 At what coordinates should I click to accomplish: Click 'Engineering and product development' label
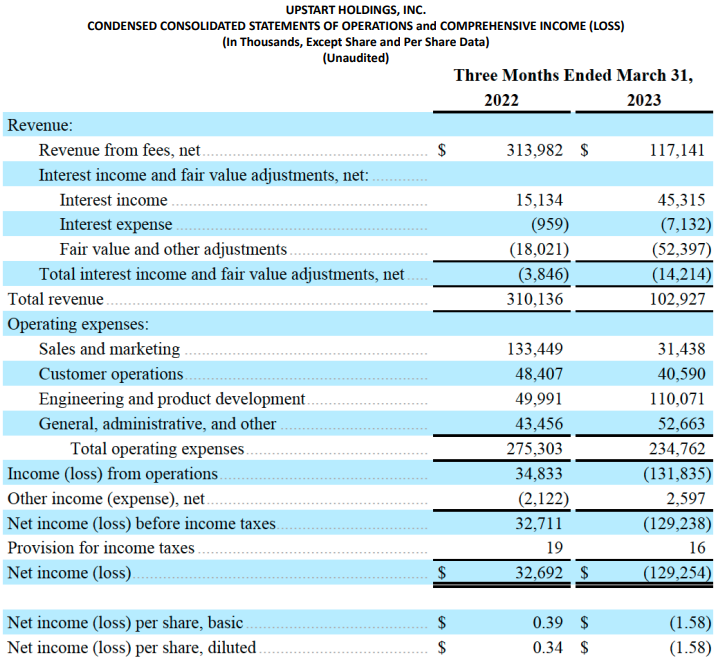172,399
